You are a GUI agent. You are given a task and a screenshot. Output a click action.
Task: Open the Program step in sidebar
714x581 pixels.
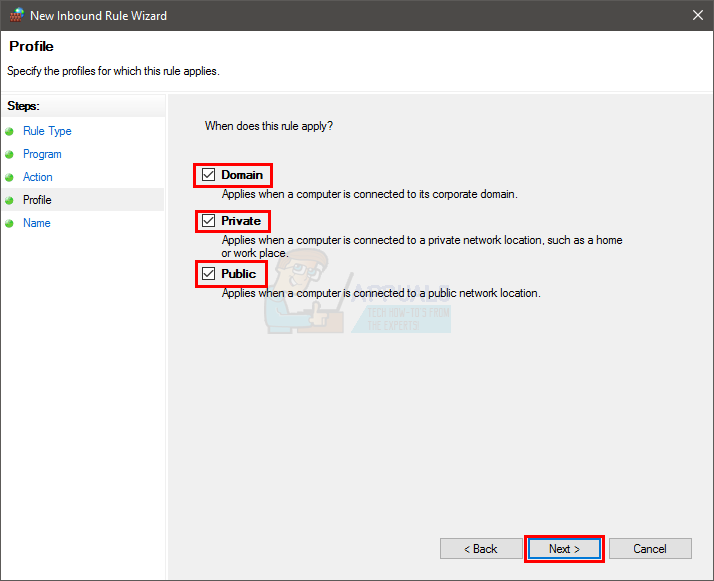42,154
